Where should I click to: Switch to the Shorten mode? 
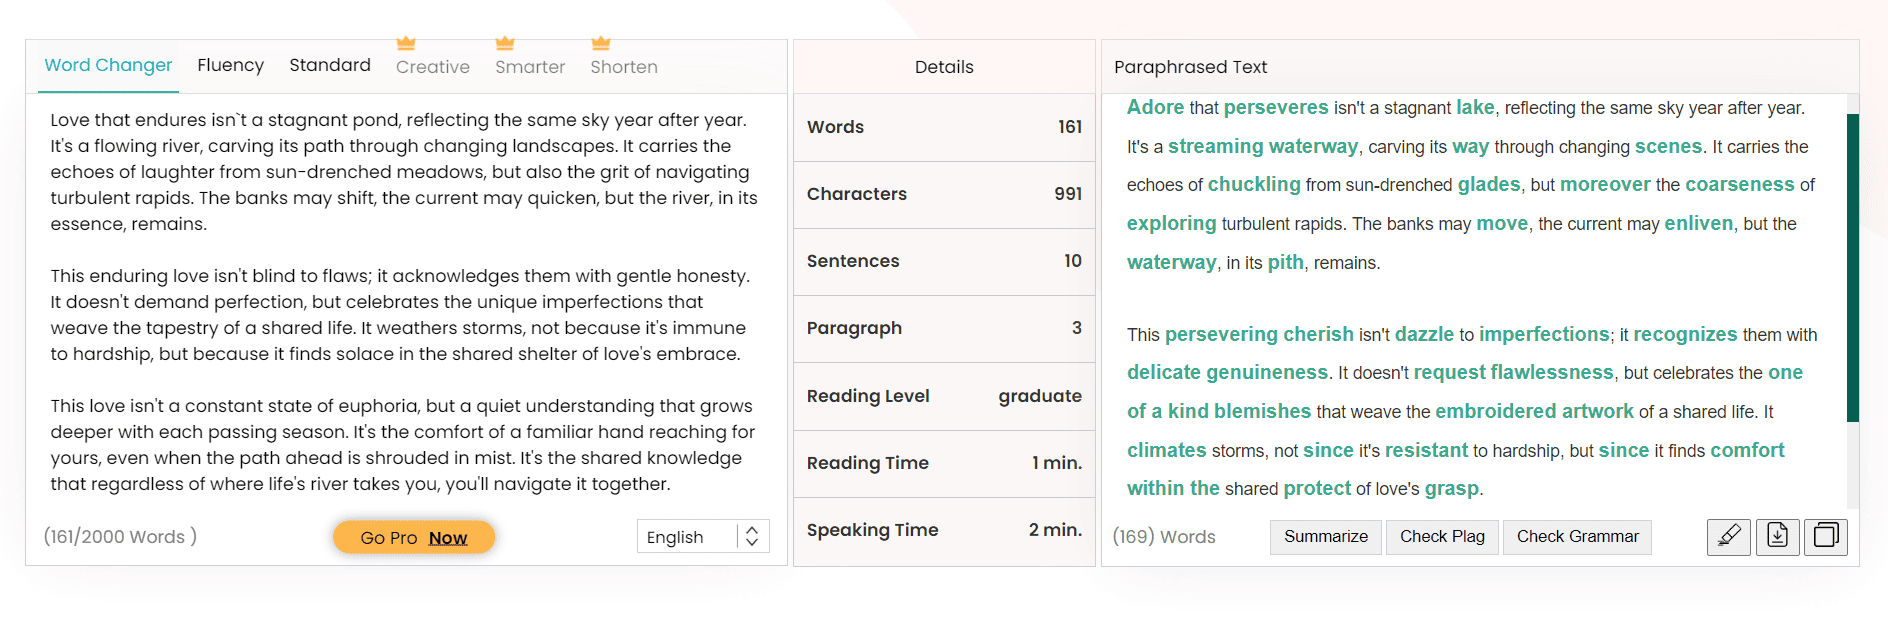point(624,68)
